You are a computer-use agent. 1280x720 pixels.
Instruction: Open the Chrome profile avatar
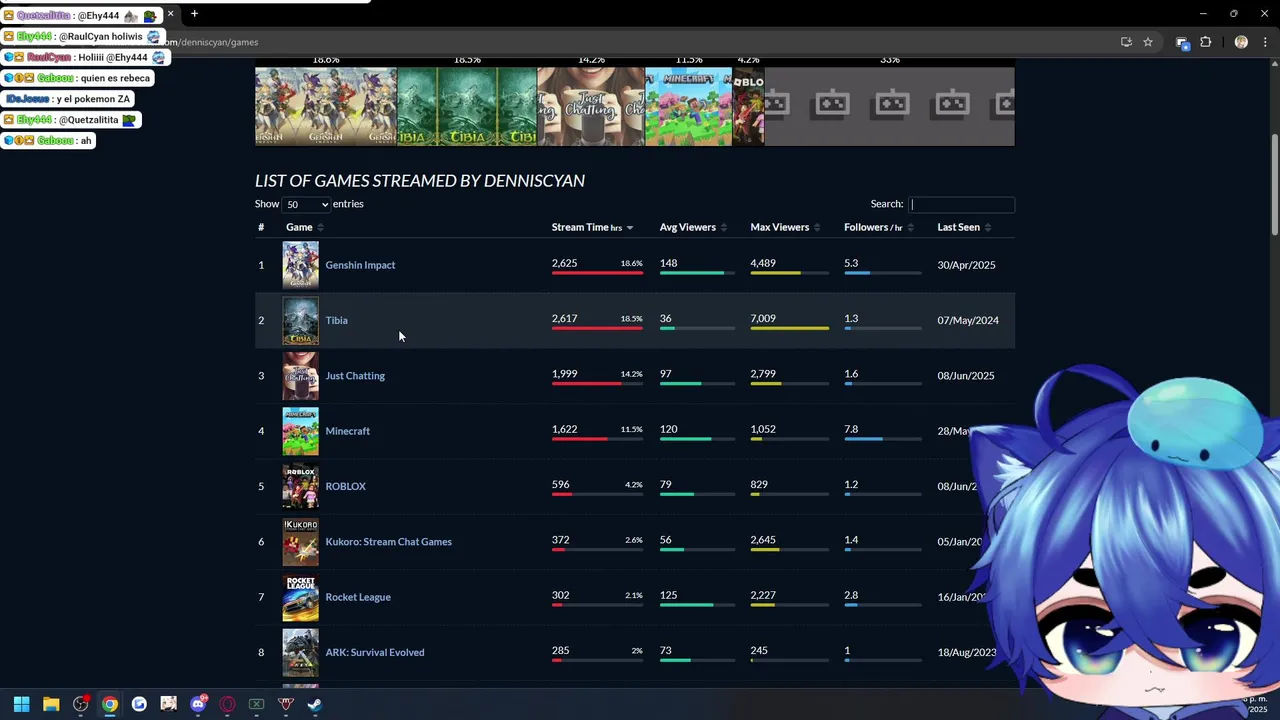(x=1241, y=42)
